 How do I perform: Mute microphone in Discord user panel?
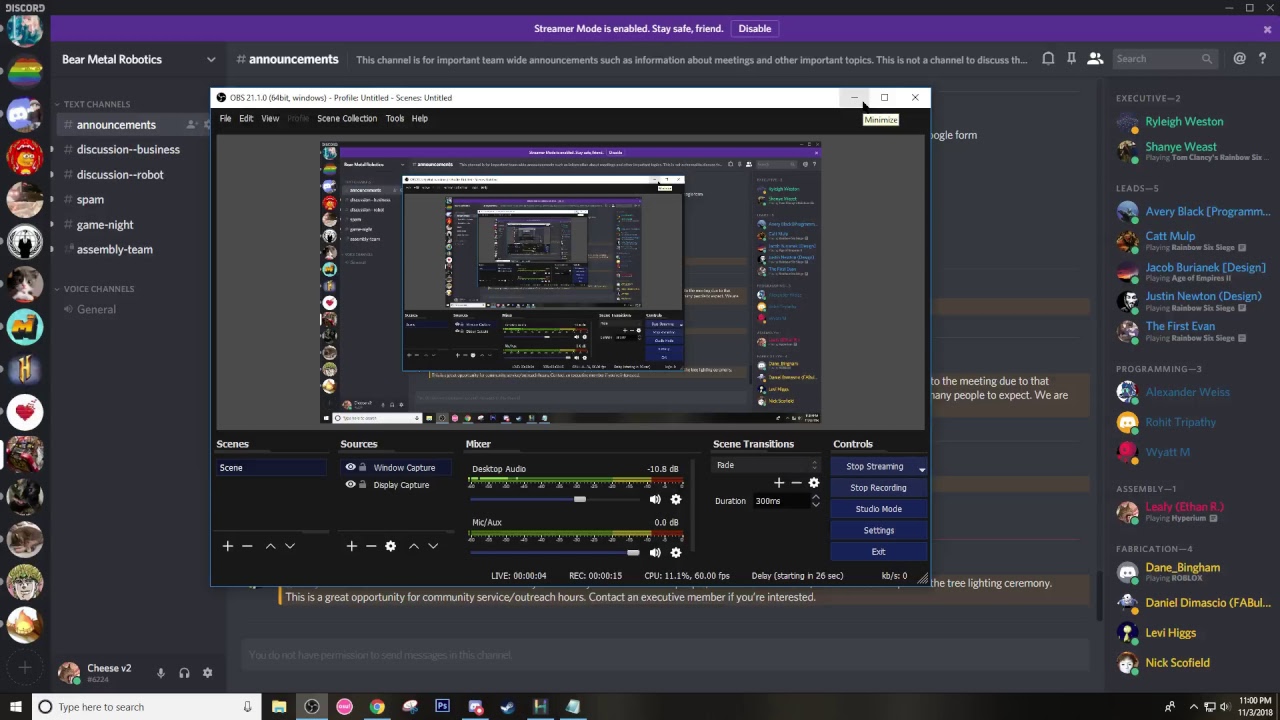[160, 673]
